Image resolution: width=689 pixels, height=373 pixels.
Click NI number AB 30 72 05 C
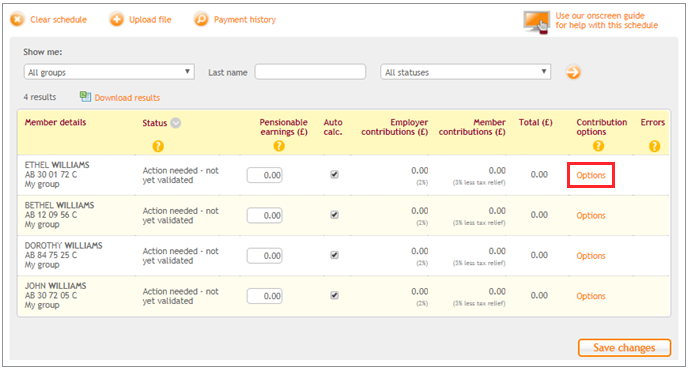tap(51, 295)
